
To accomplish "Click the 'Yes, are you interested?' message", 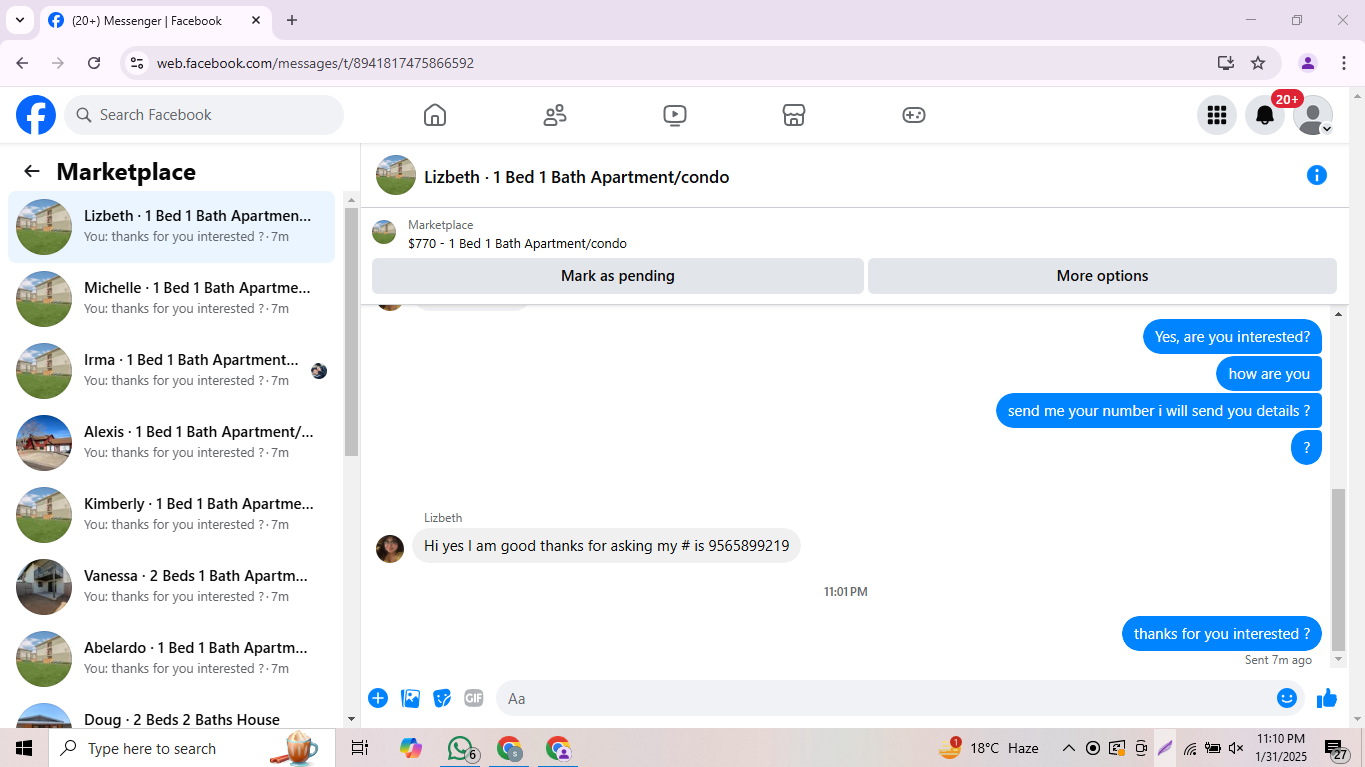I will pyautogui.click(x=1232, y=337).
